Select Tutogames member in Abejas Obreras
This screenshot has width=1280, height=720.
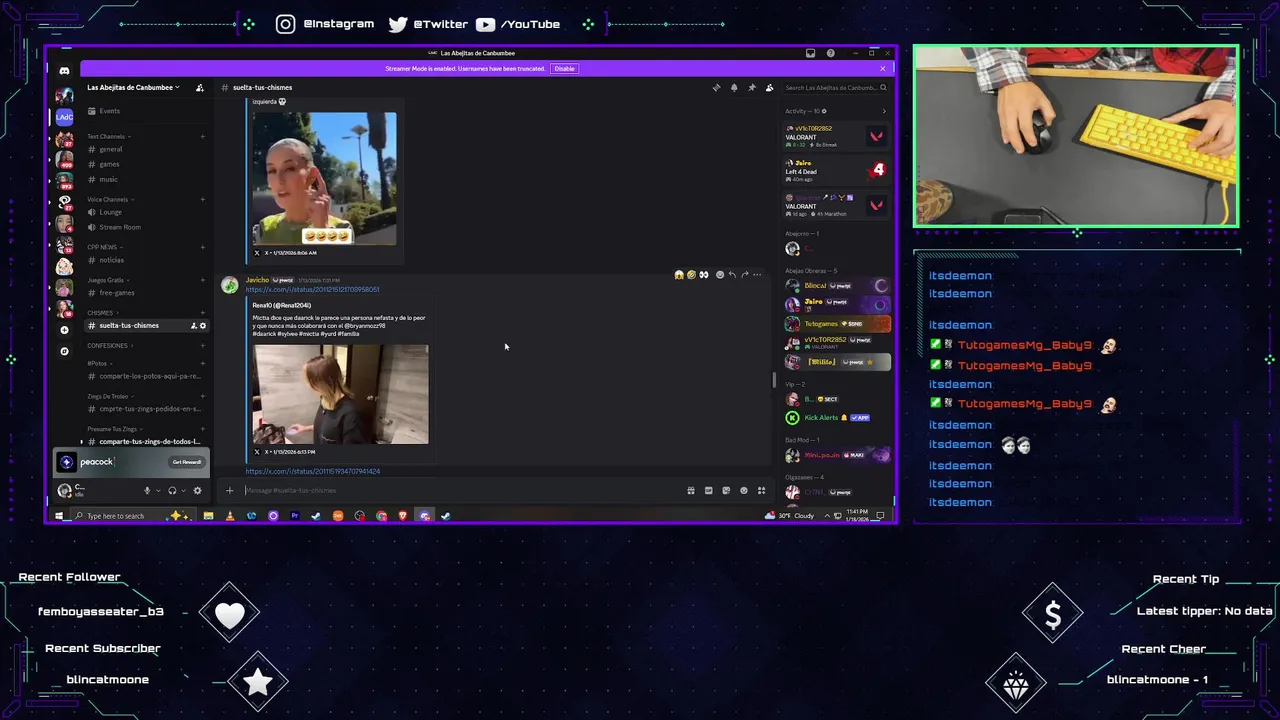838,324
